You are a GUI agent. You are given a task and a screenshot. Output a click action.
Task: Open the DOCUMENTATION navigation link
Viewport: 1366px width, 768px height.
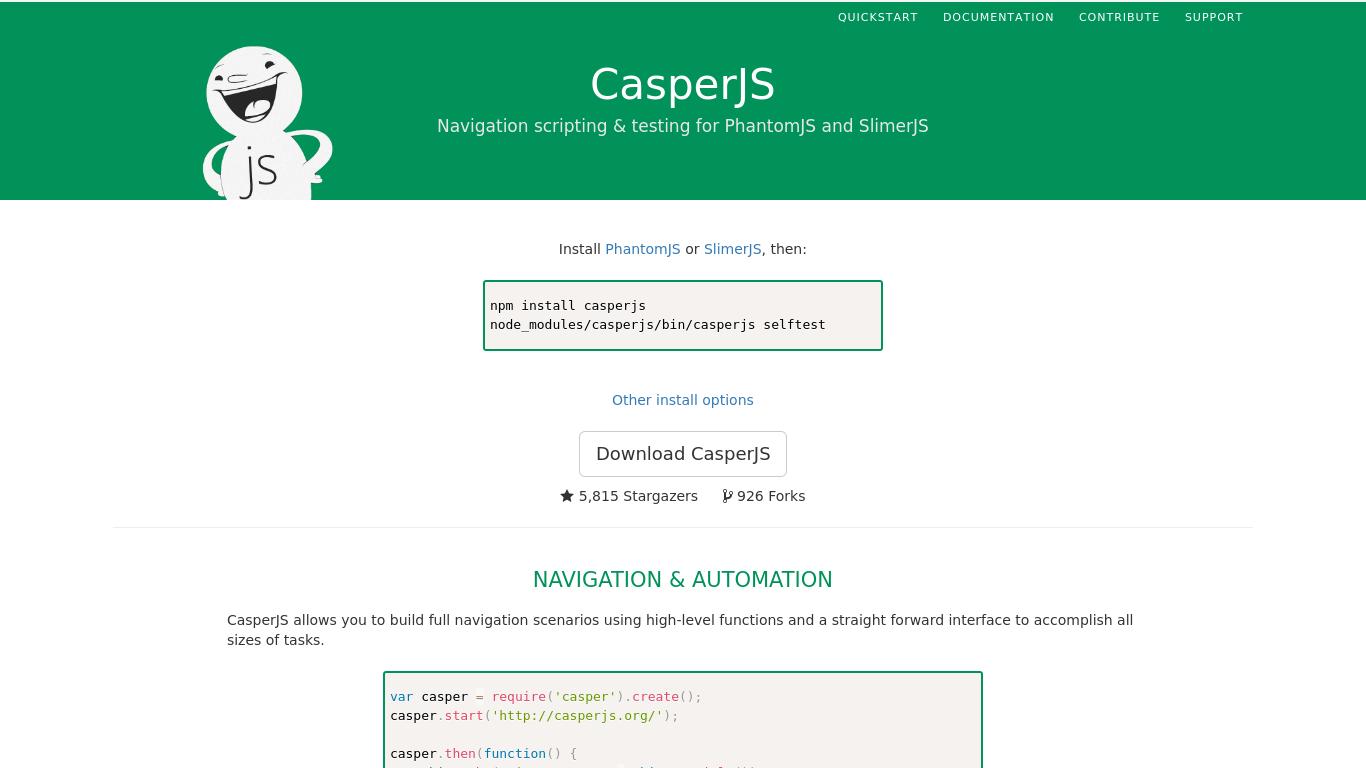[998, 17]
